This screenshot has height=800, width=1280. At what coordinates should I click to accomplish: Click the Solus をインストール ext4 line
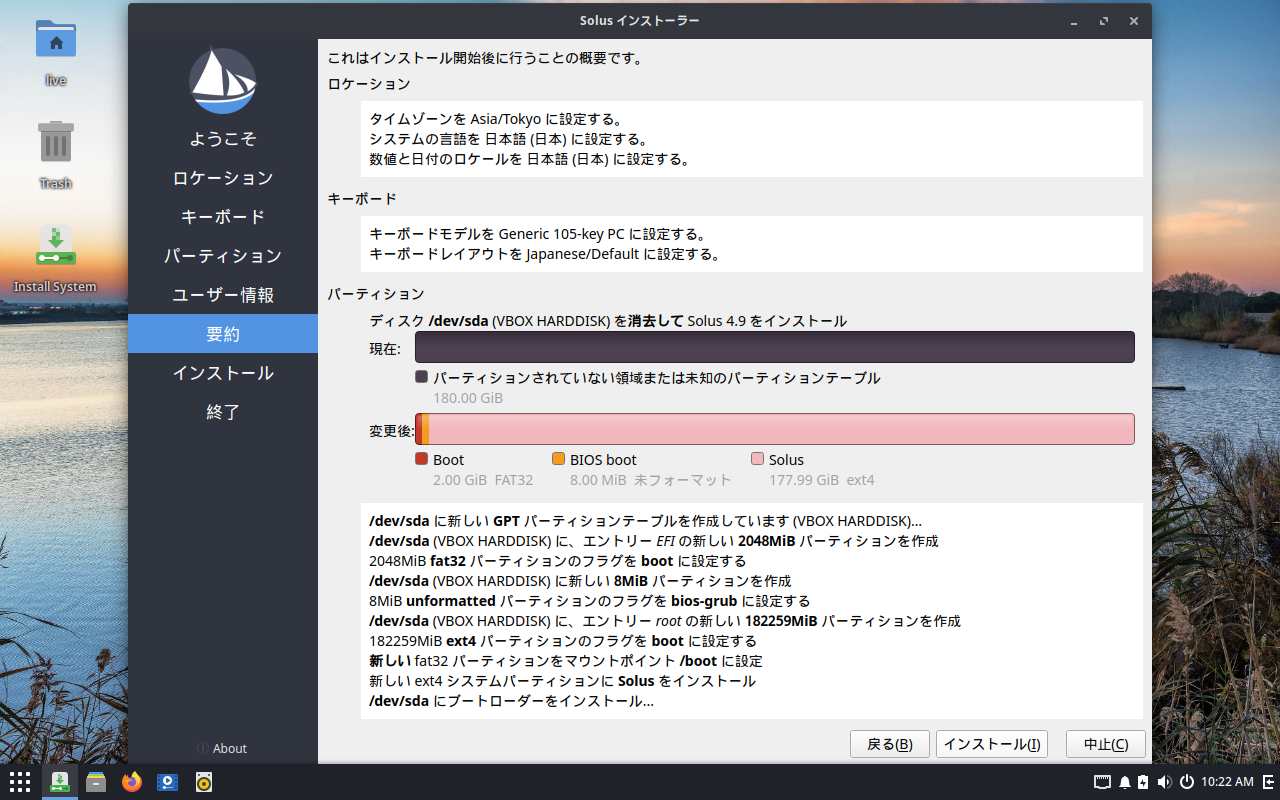(562, 681)
